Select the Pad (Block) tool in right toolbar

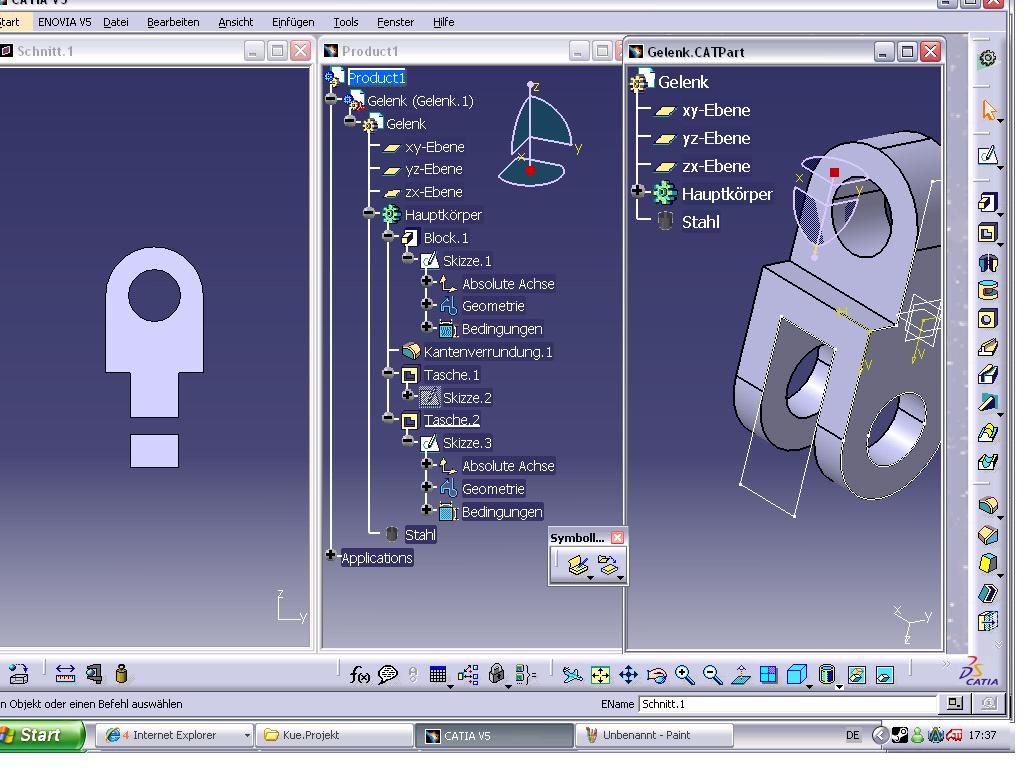tap(987, 203)
